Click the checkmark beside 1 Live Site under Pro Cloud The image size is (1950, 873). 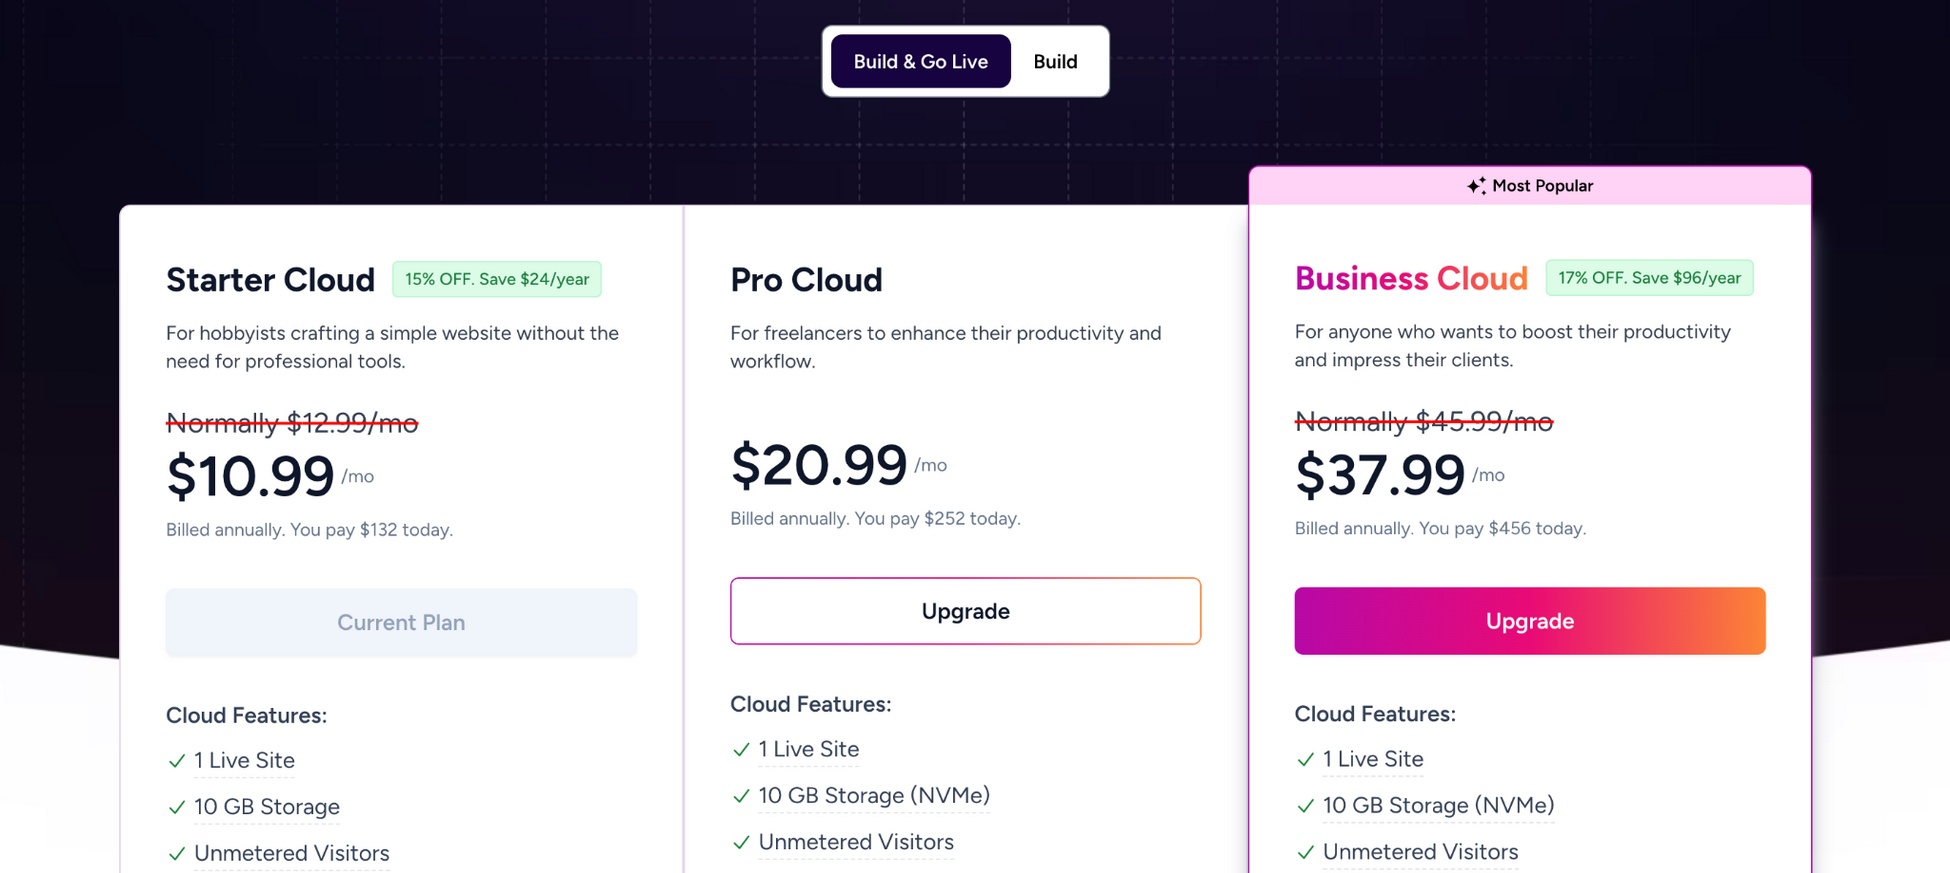(741, 749)
